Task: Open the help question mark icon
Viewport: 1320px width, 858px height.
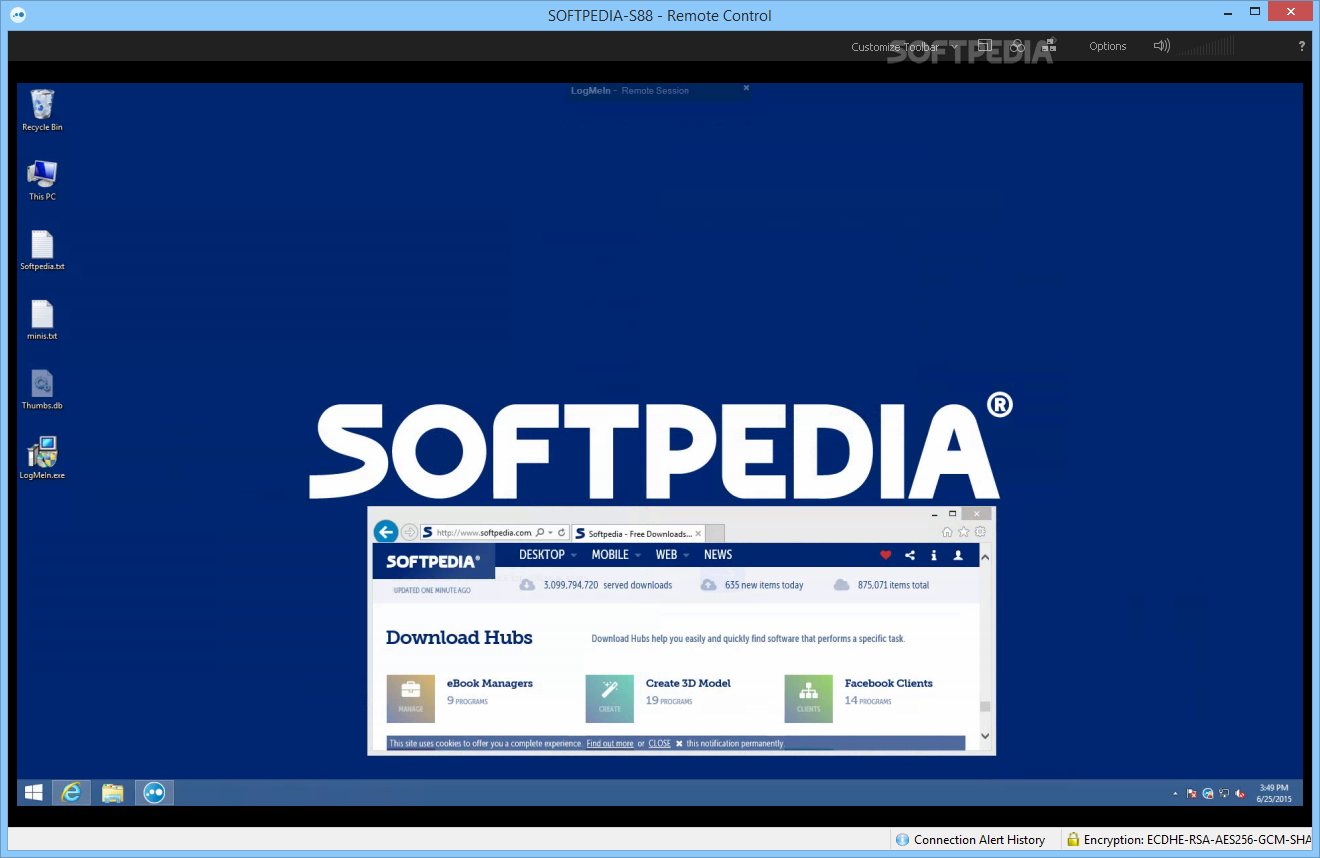Action: [1302, 47]
